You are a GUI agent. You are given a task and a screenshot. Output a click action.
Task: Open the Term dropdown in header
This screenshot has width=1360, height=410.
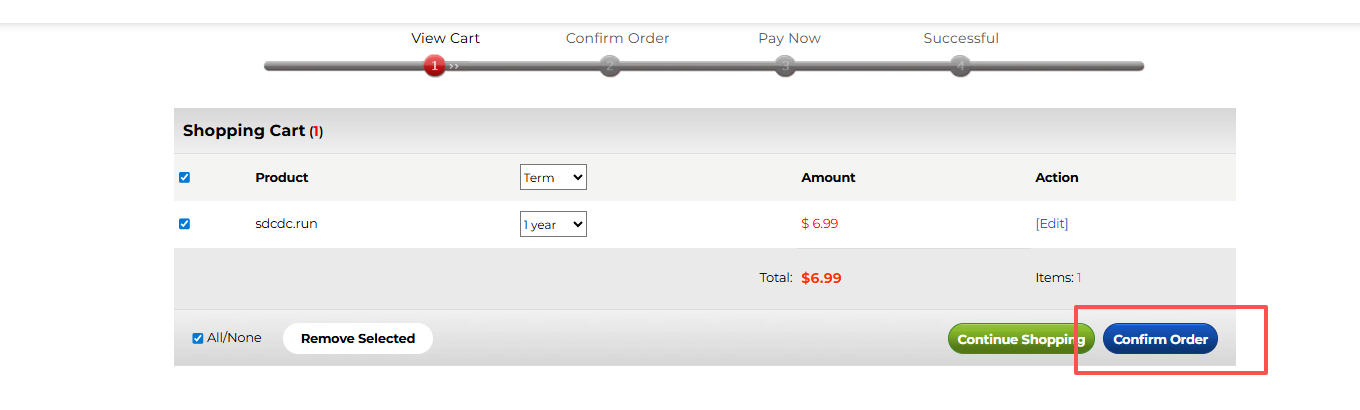tap(553, 178)
